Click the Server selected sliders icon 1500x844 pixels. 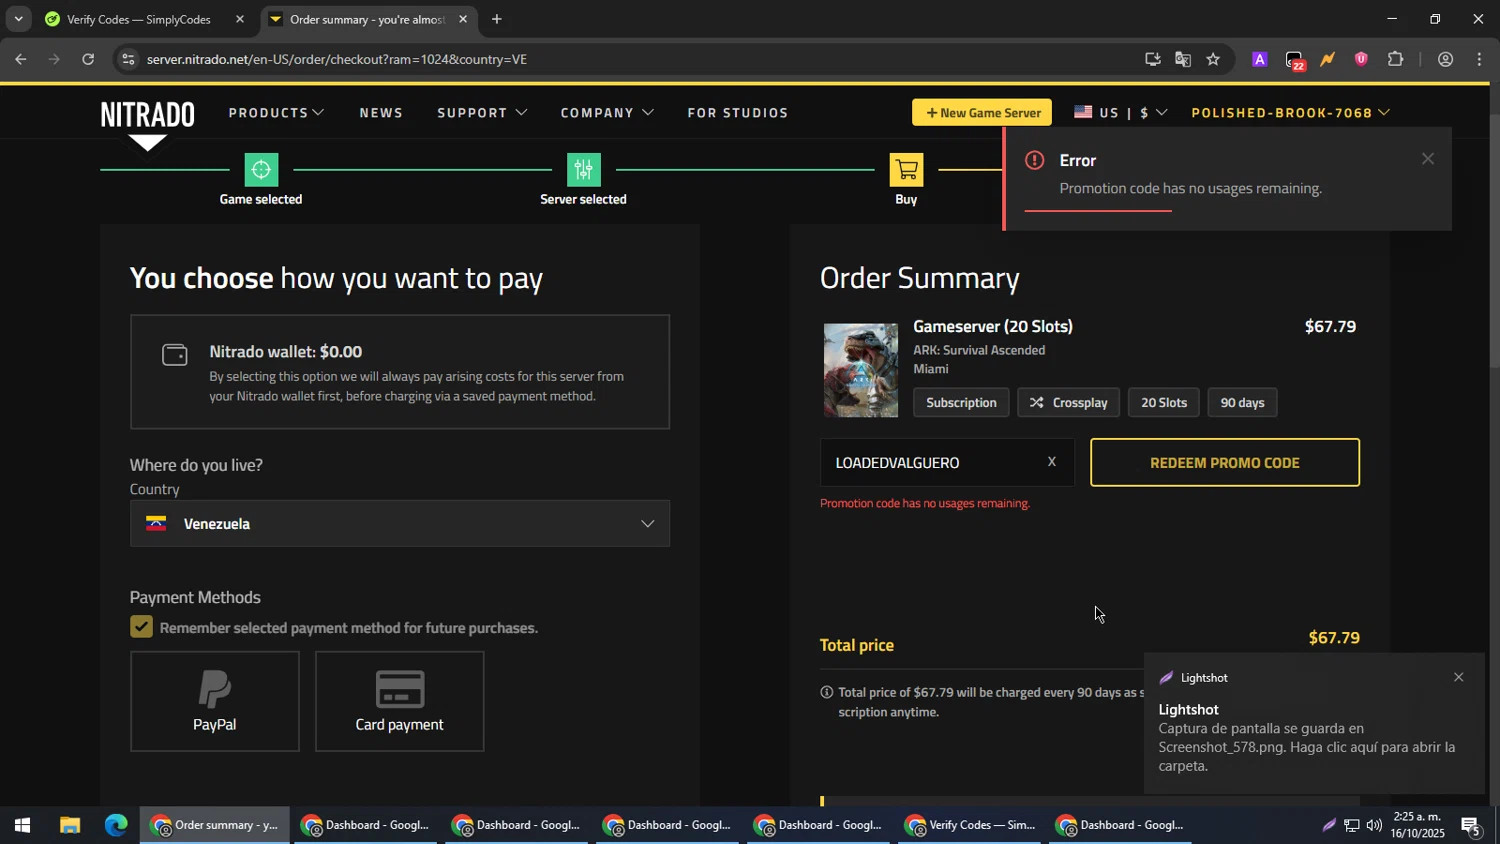(x=583, y=170)
